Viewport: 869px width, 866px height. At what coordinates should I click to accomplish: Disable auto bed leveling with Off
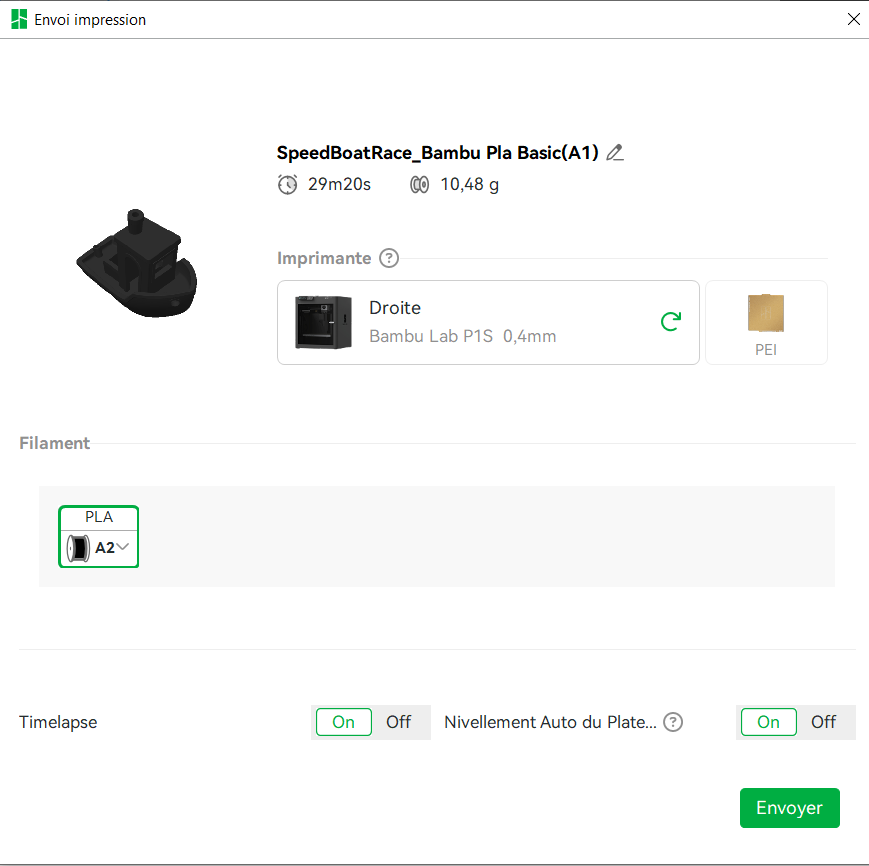click(x=824, y=722)
